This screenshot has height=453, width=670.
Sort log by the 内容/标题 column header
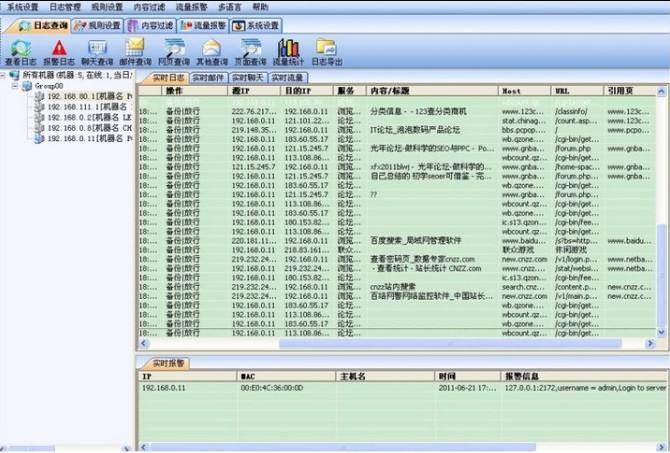[x=432, y=91]
